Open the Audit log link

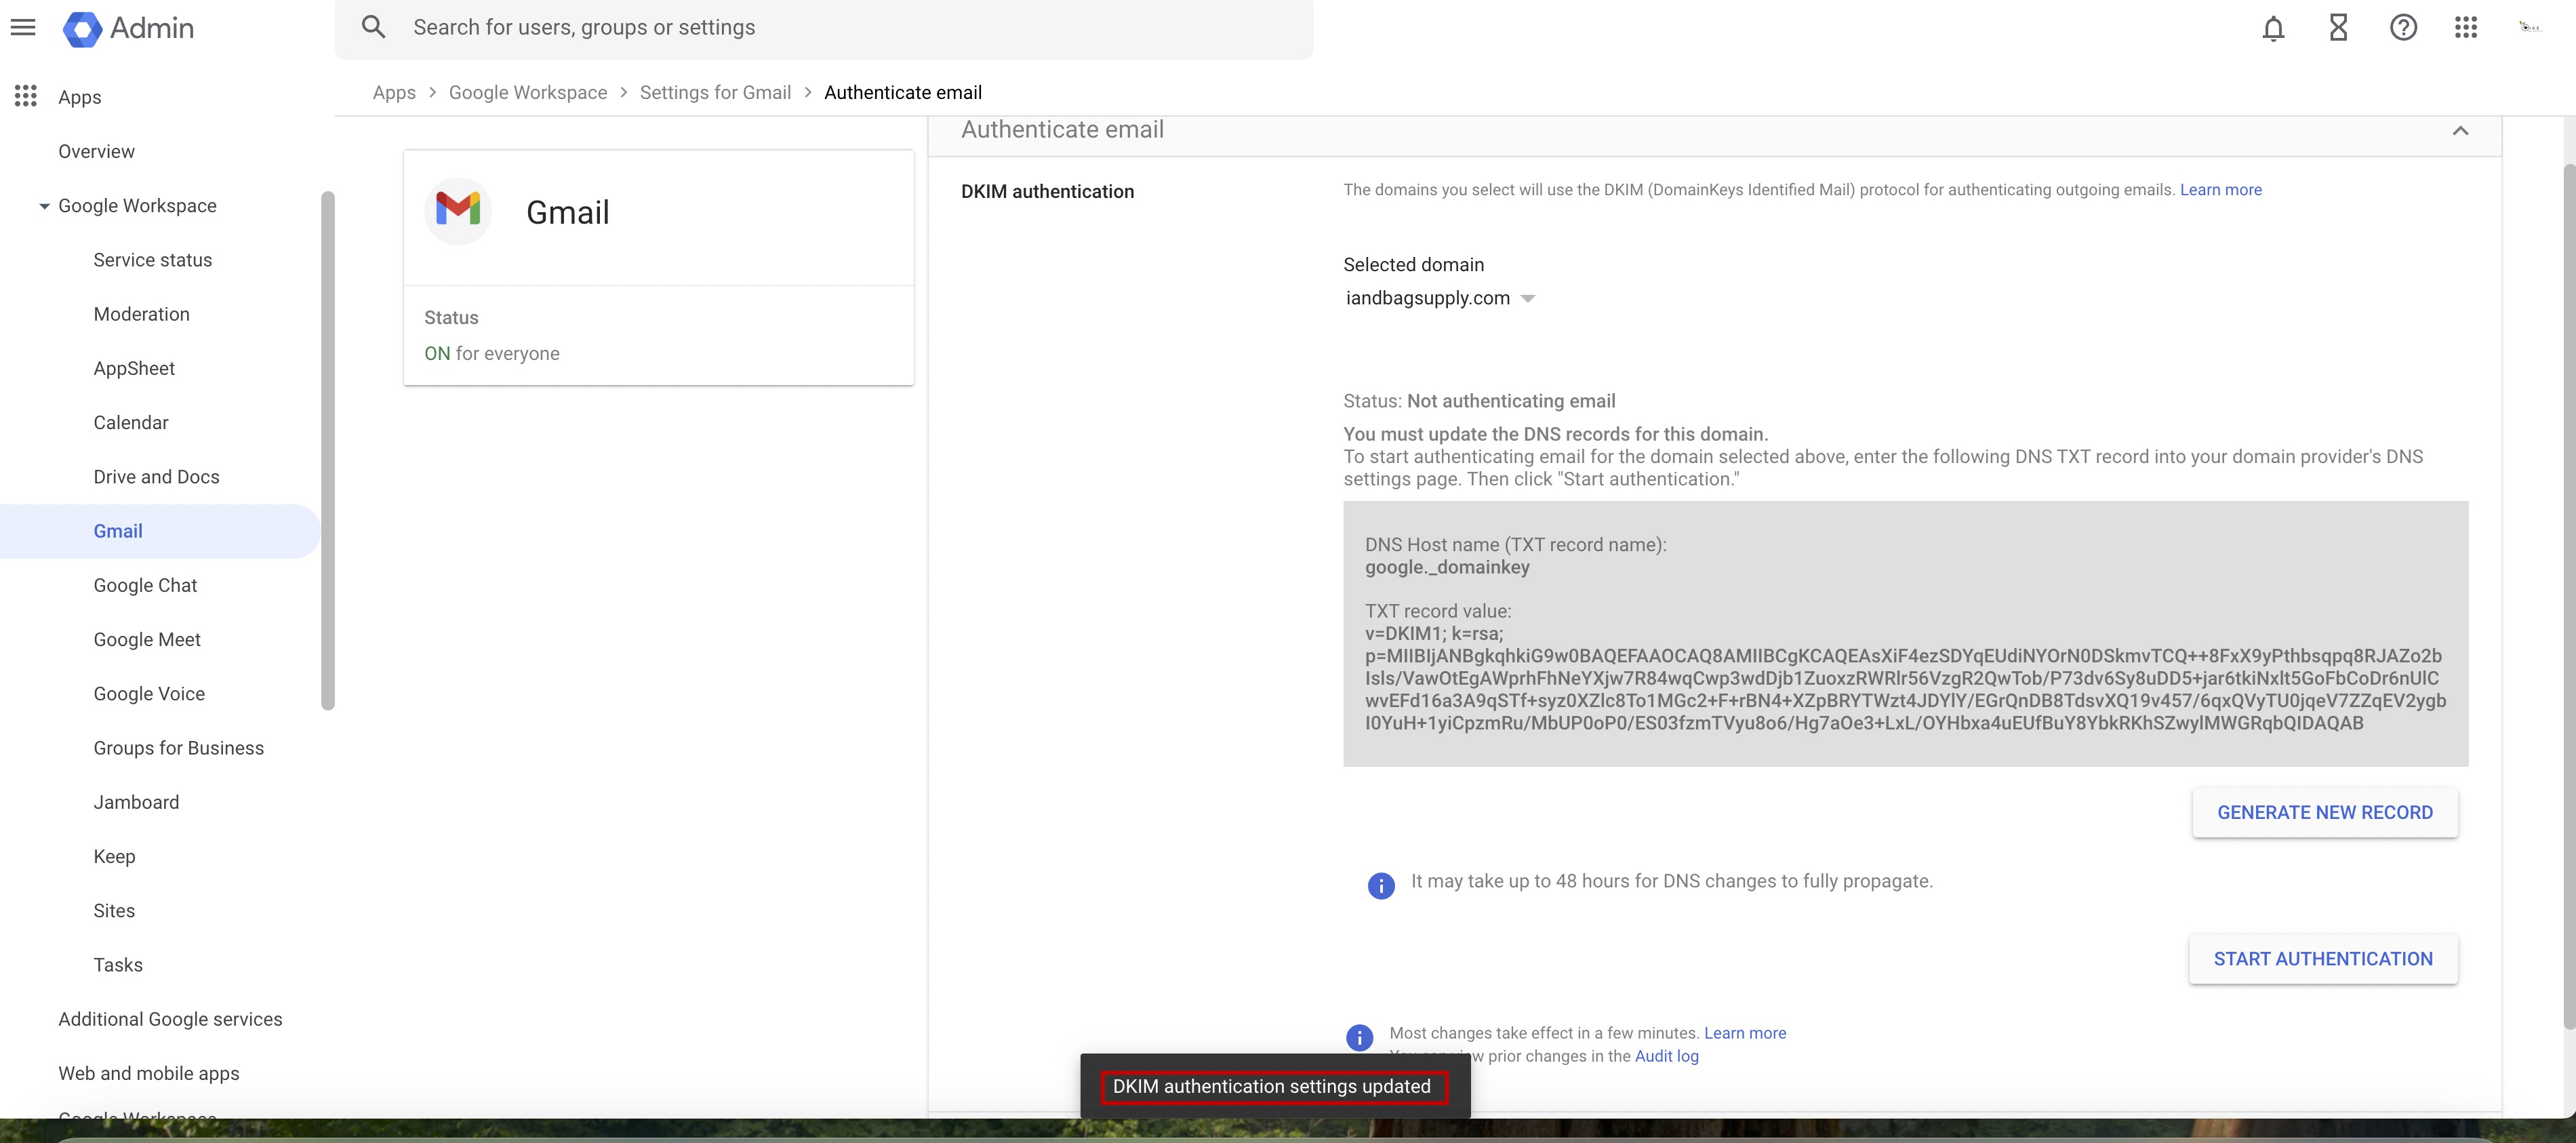pos(1666,1056)
